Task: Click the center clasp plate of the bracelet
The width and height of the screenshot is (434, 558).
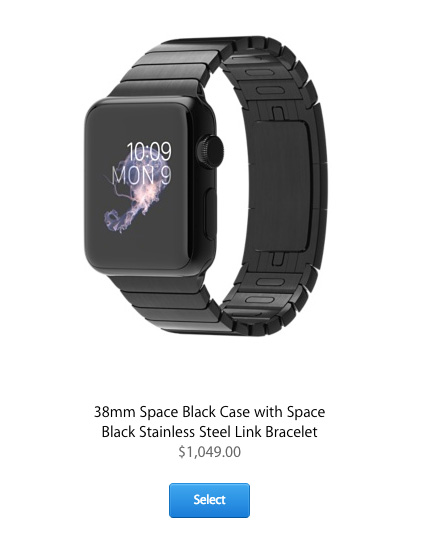Action: [x=280, y=186]
